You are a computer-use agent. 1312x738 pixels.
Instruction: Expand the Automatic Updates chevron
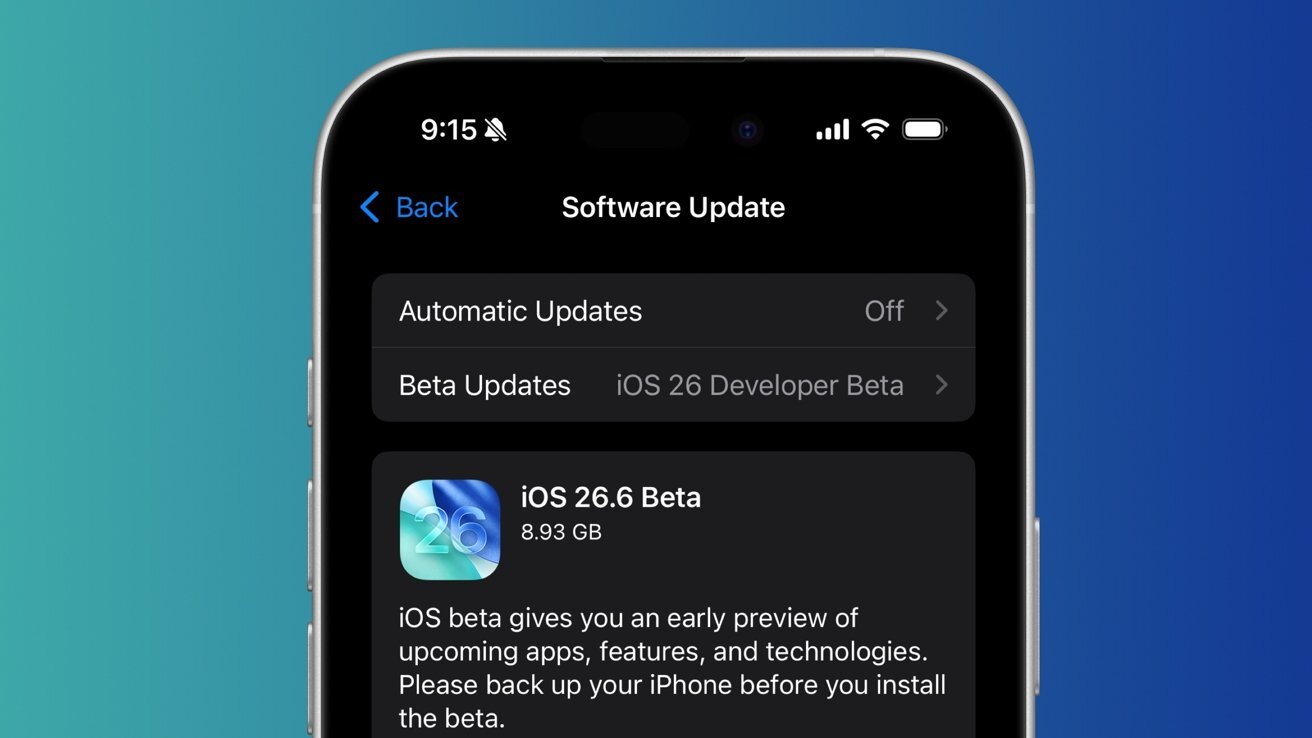(941, 311)
